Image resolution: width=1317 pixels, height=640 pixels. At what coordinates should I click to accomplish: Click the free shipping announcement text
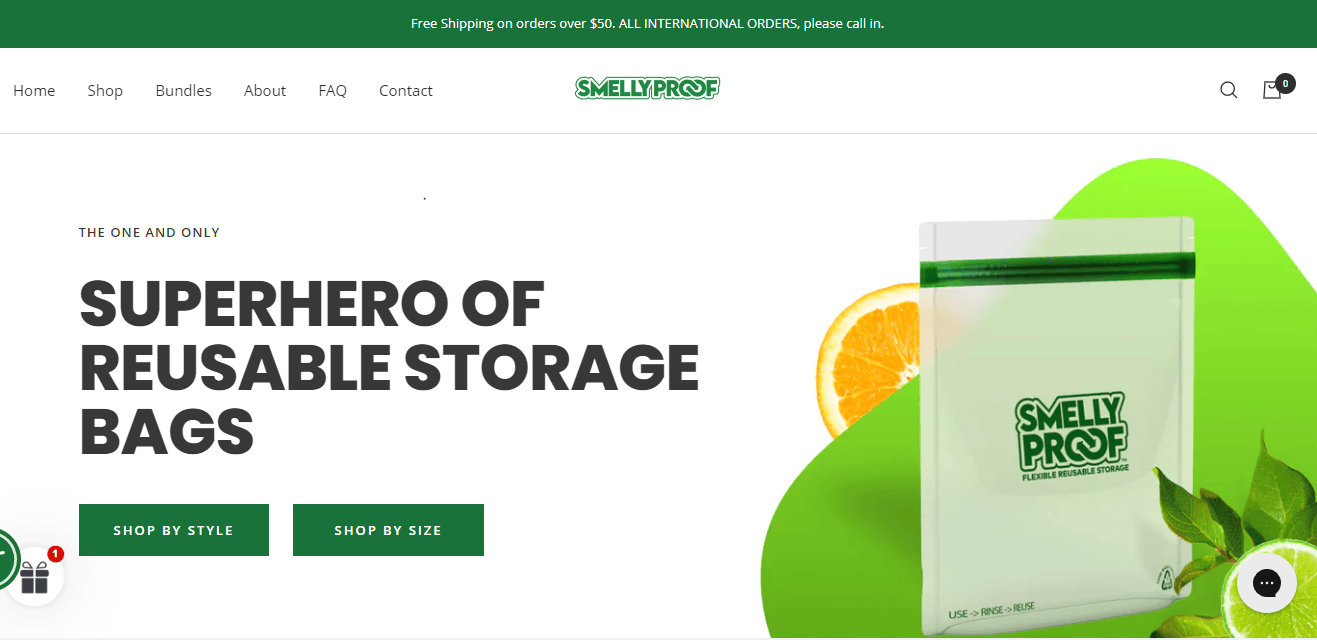point(648,23)
